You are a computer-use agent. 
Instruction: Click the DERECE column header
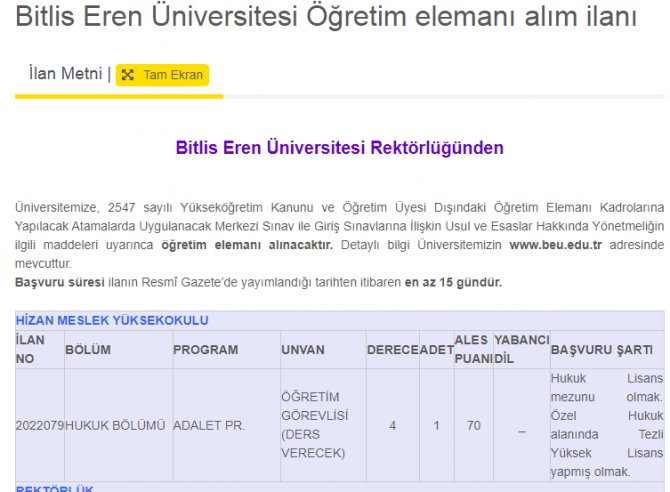[x=393, y=350]
